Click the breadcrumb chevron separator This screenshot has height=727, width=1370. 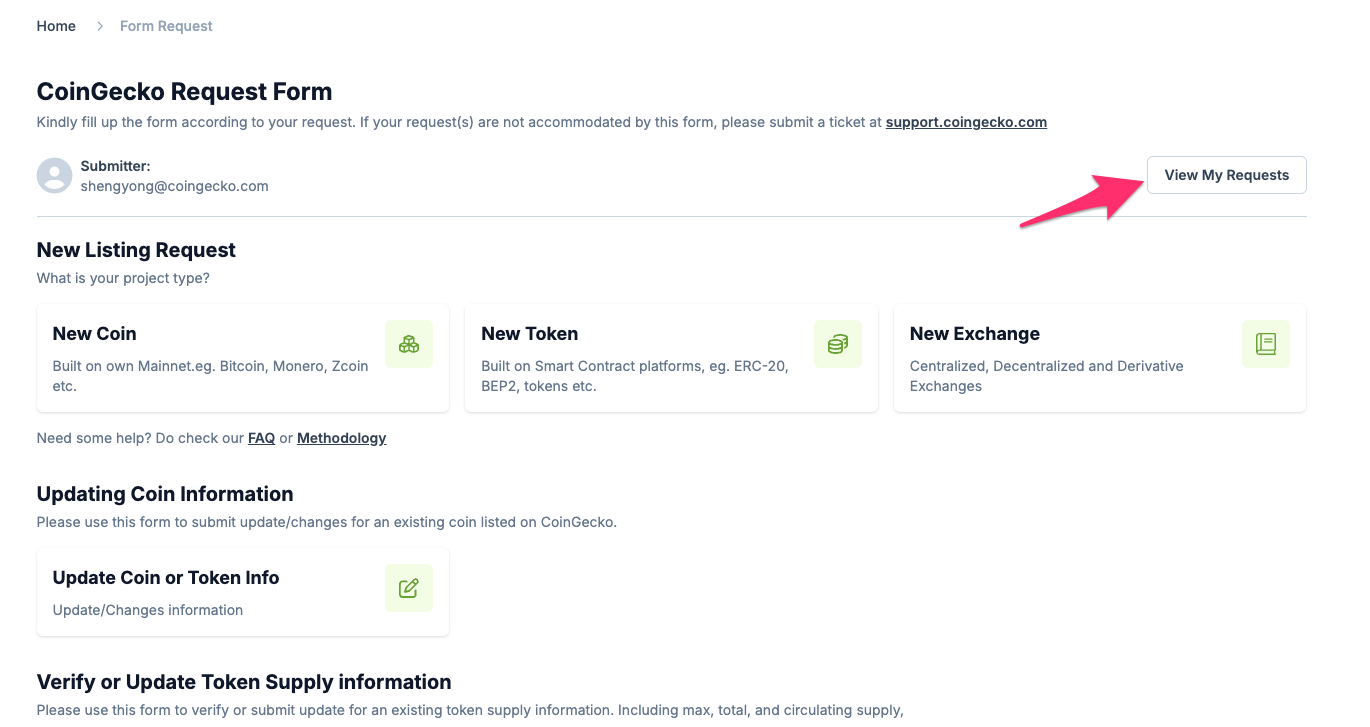(x=100, y=26)
